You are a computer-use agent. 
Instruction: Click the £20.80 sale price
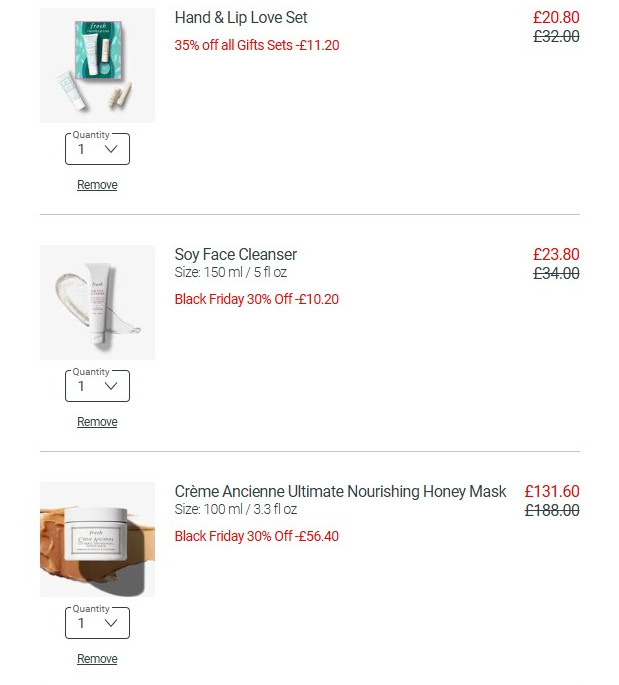tap(556, 18)
